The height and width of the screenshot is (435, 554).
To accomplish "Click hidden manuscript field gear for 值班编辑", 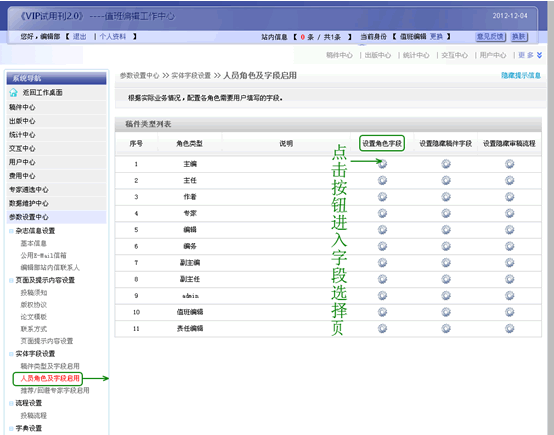I will click(446, 312).
